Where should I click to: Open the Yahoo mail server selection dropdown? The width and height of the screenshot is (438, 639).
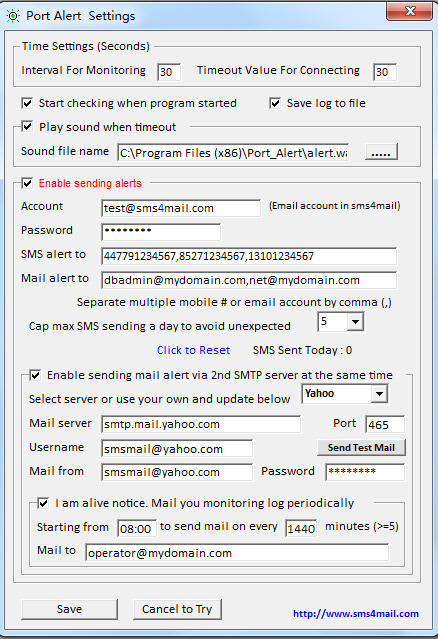[x=379, y=394]
